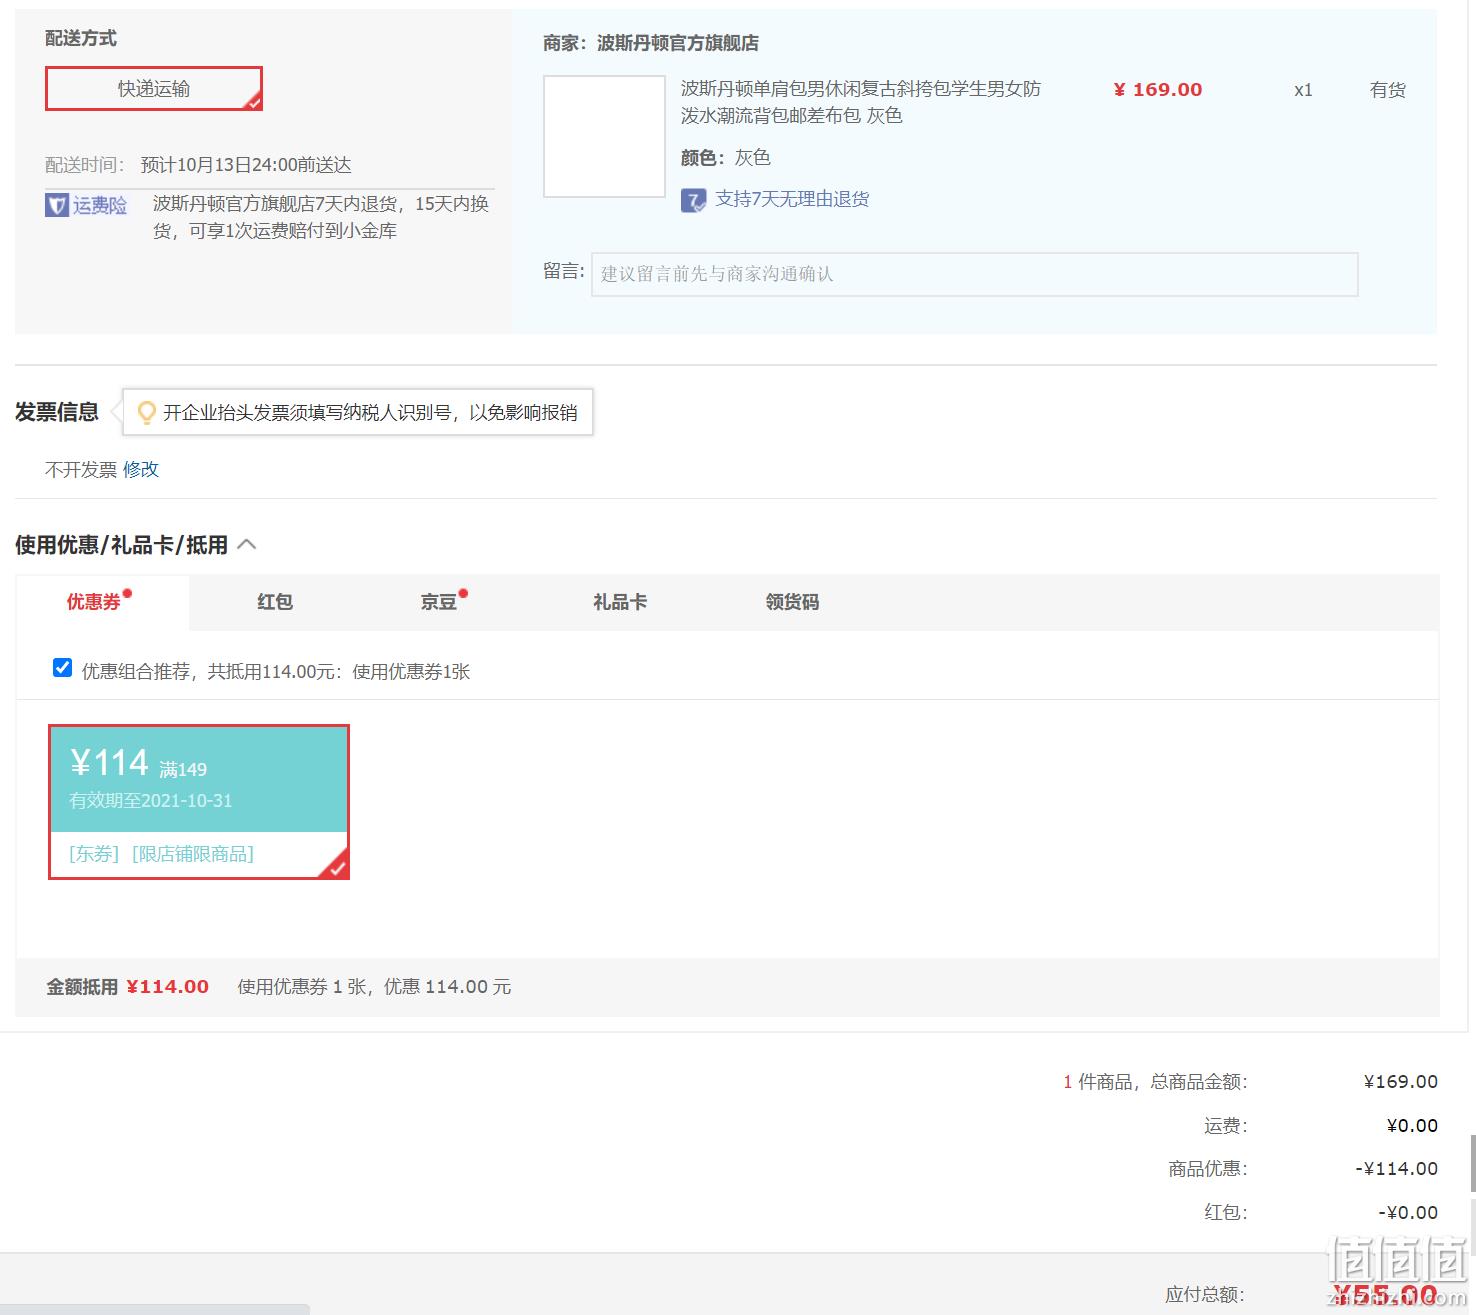This screenshot has height=1315, width=1476.
Task: Click 修改 to edit invoice info
Action: [x=141, y=469]
